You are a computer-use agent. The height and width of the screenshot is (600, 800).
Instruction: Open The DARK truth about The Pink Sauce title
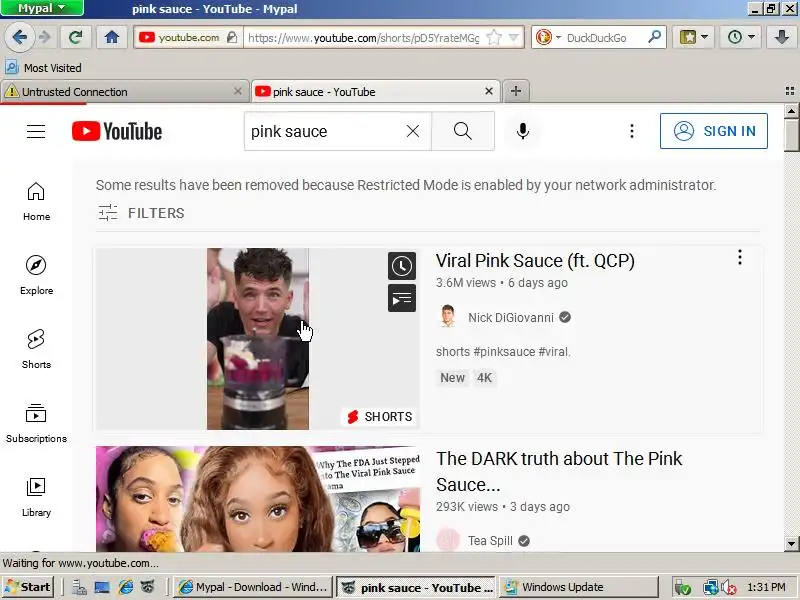tap(559, 471)
